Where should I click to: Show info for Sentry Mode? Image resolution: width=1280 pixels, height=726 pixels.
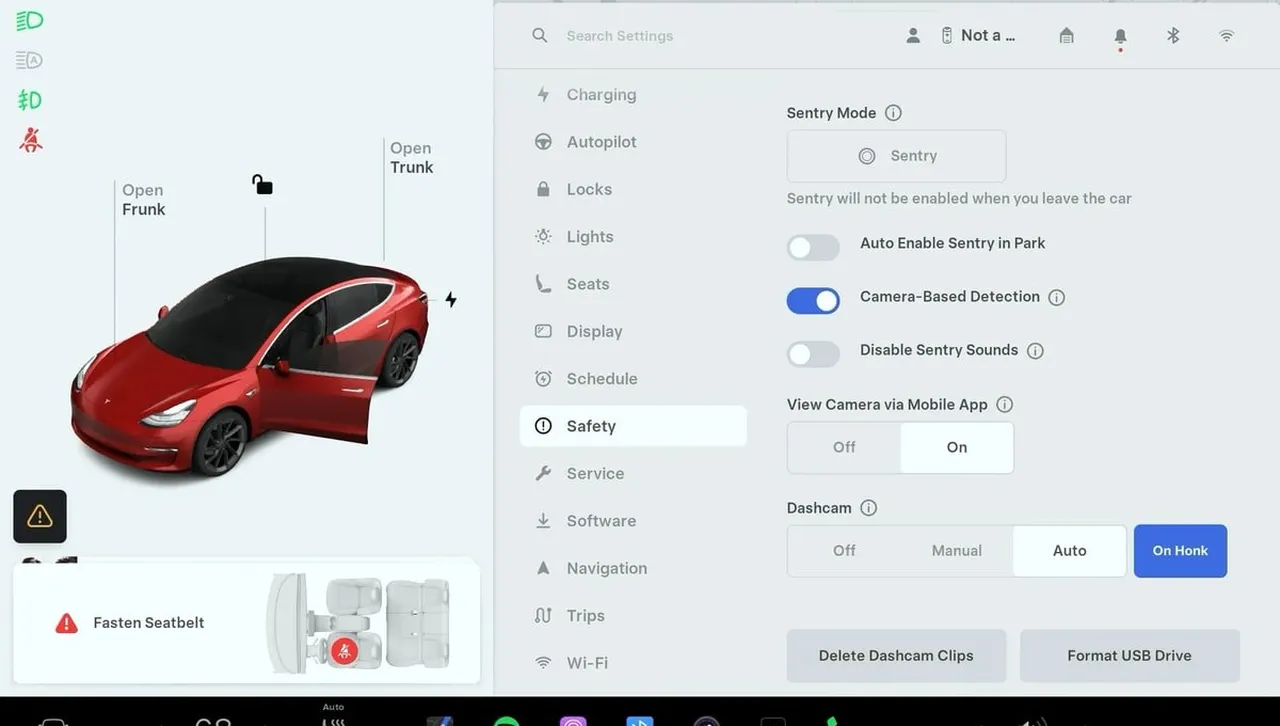(893, 113)
